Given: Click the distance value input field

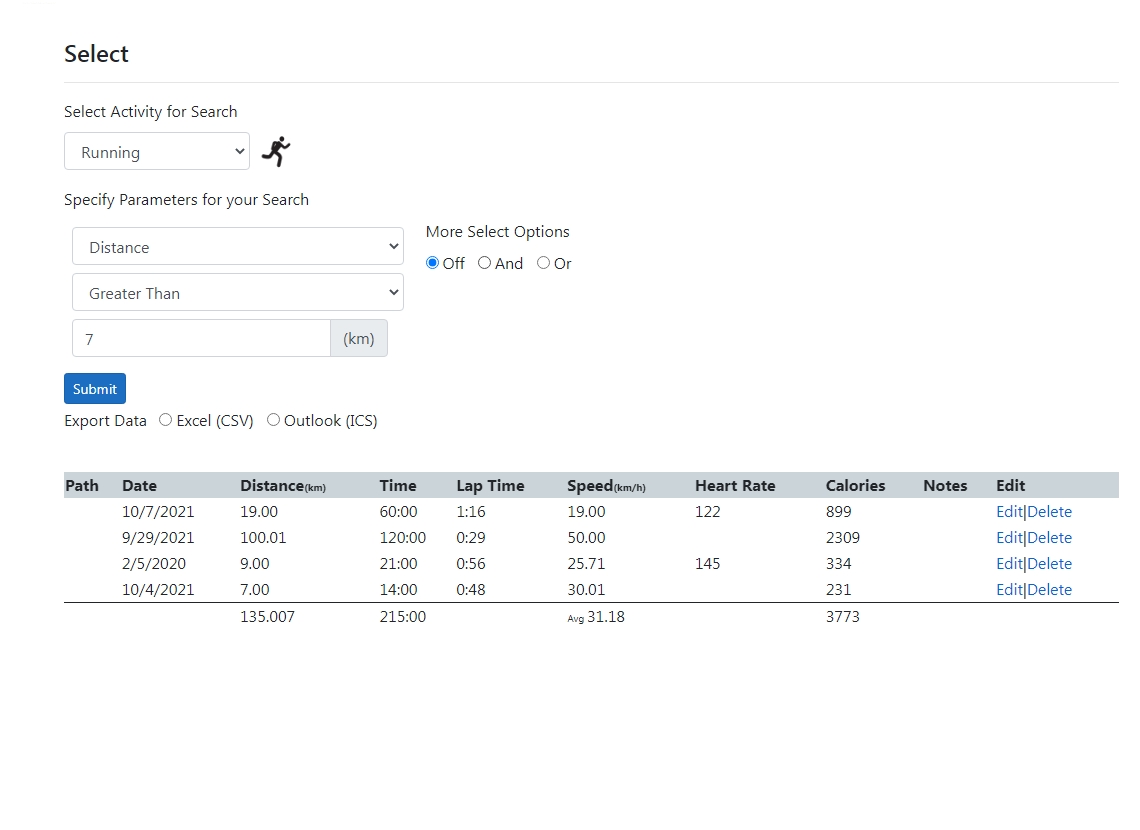Looking at the screenshot, I should click(201, 339).
